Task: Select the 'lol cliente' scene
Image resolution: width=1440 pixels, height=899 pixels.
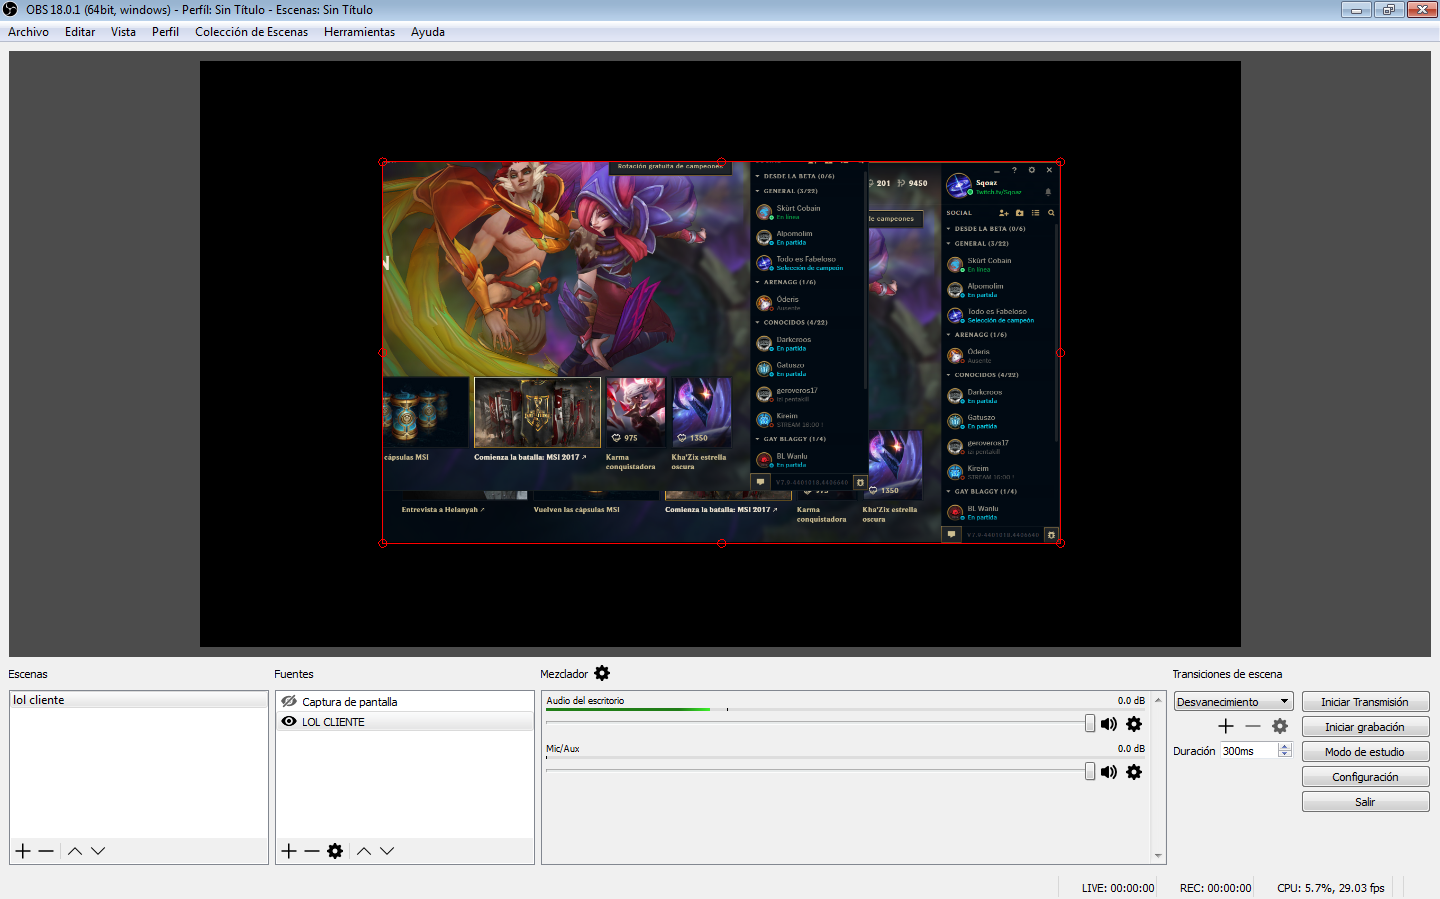Action: click(x=138, y=700)
